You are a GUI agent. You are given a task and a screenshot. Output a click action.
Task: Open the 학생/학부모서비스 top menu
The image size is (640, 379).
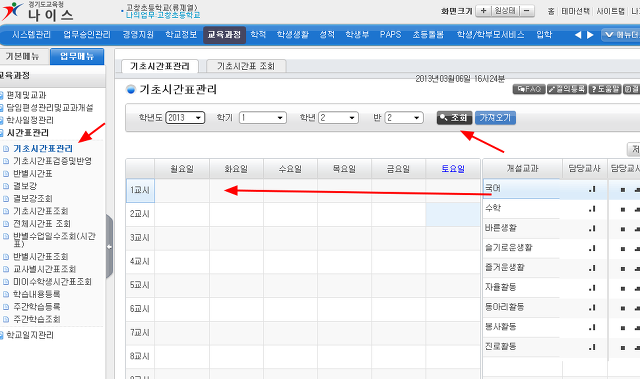tap(490, 35)
